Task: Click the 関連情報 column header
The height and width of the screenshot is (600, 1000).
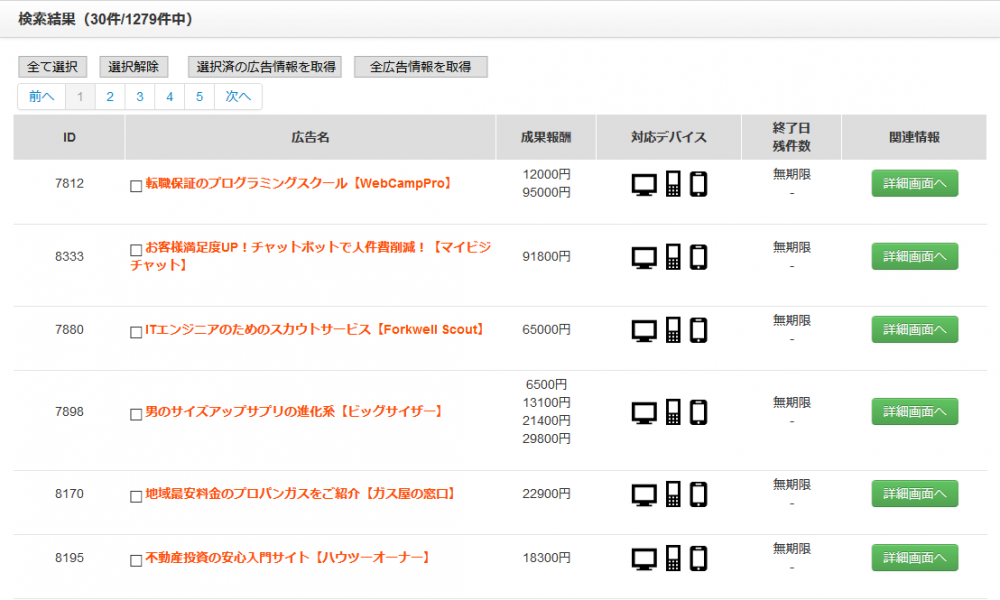Action: 915,138
